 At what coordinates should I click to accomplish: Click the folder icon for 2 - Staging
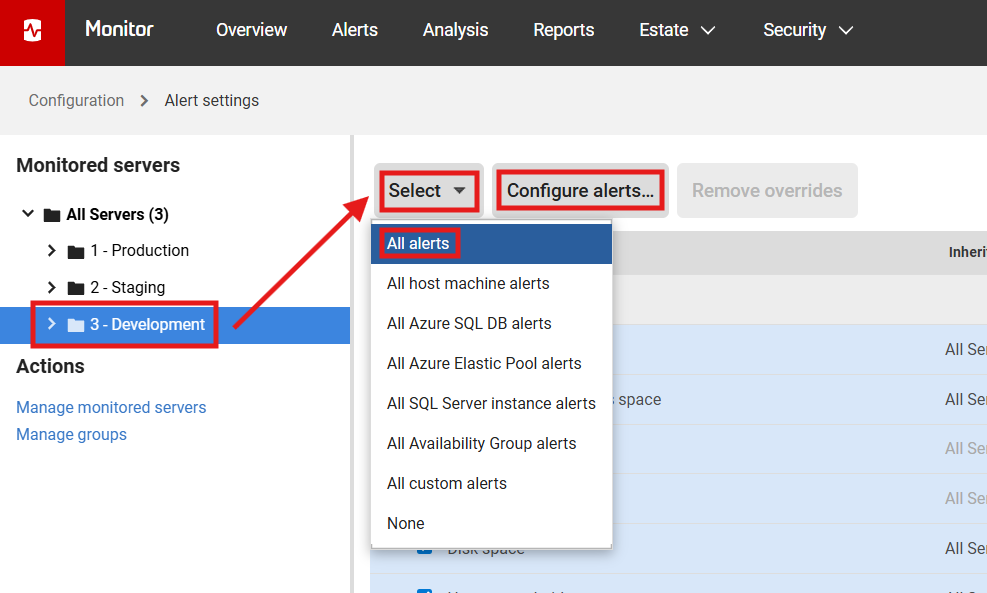[76, 287]
